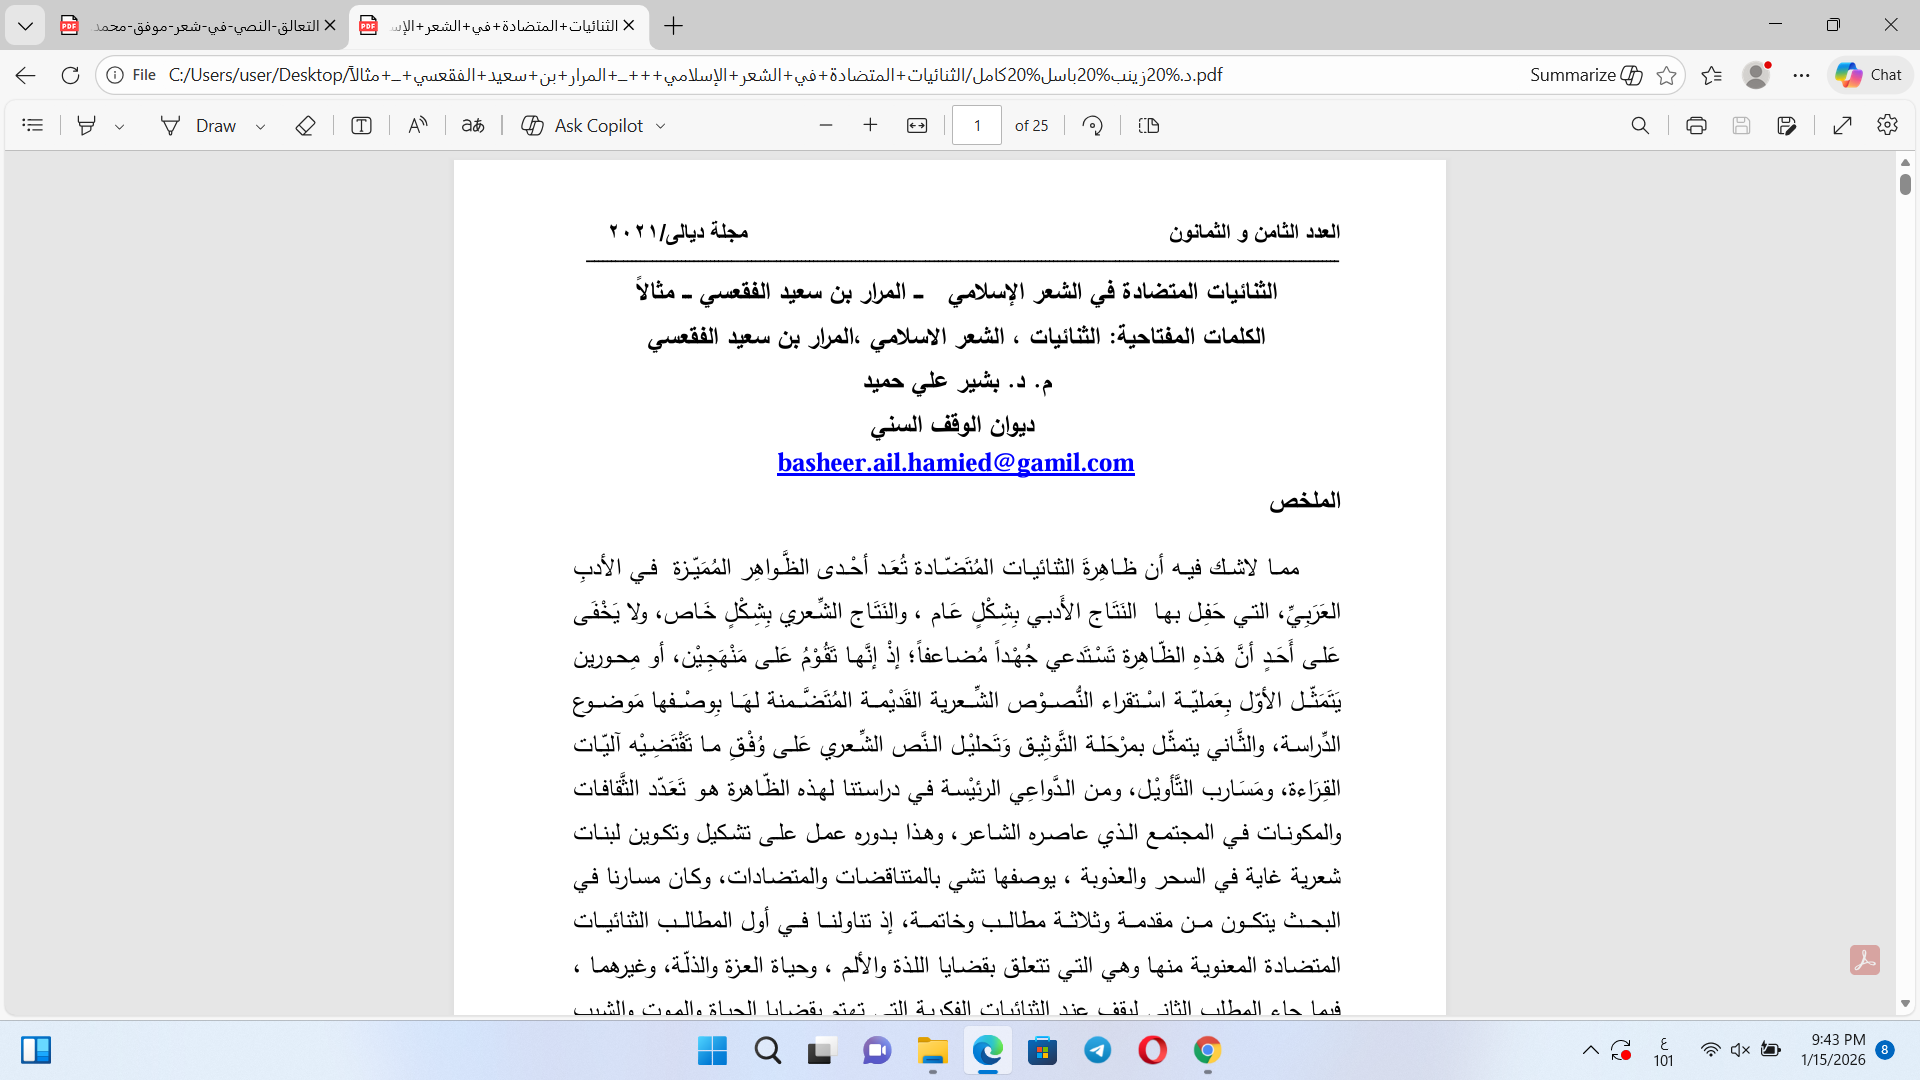
Task: Go back to previous page
Action: tap(26, 75)
